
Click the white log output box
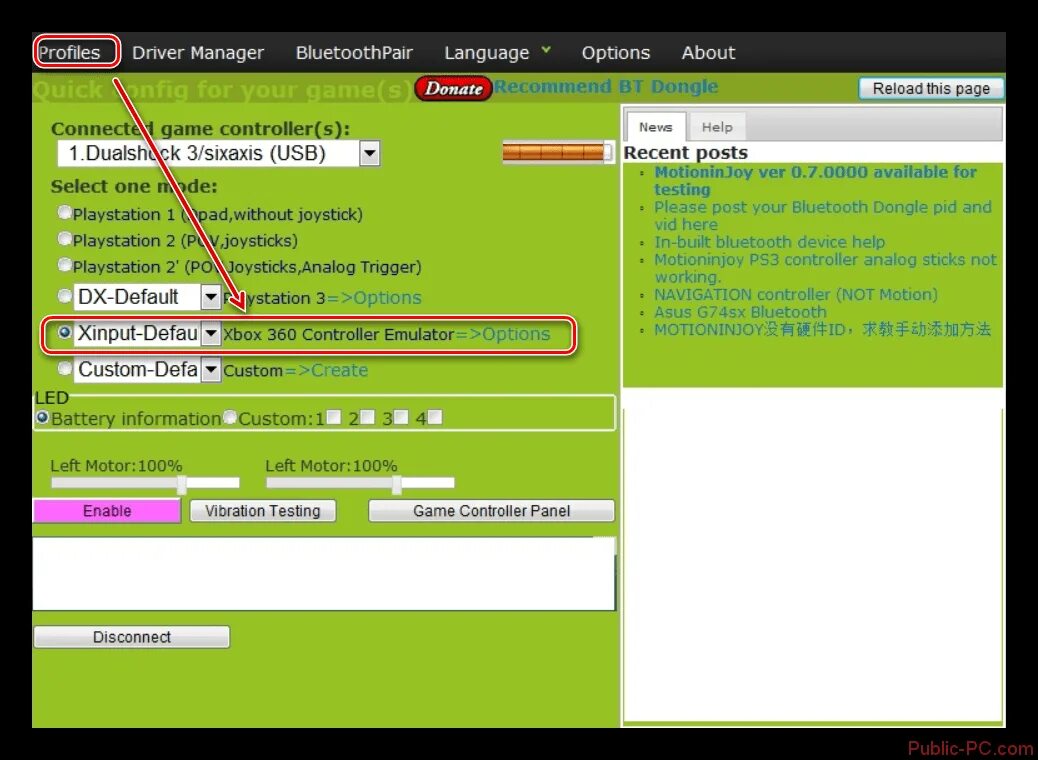[x=324, y=574]
